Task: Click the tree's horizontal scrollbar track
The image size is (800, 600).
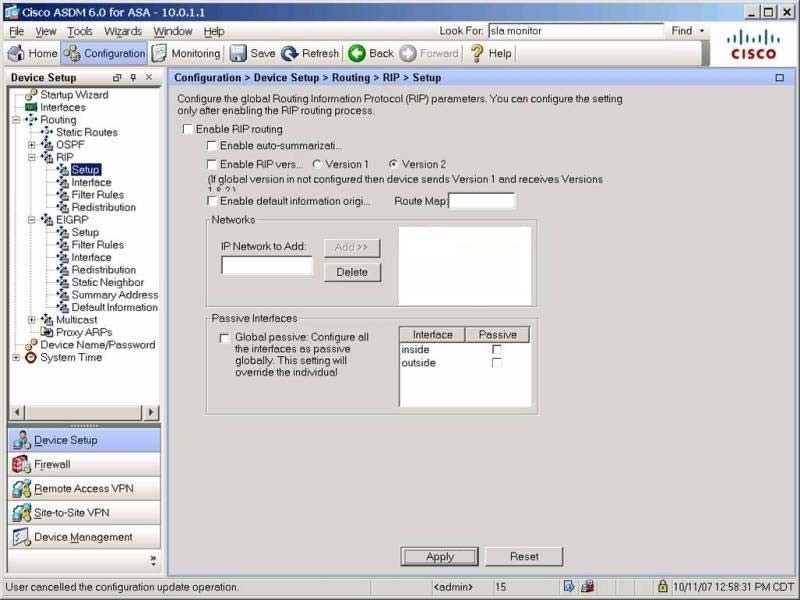Action: [x=84, y=412]
